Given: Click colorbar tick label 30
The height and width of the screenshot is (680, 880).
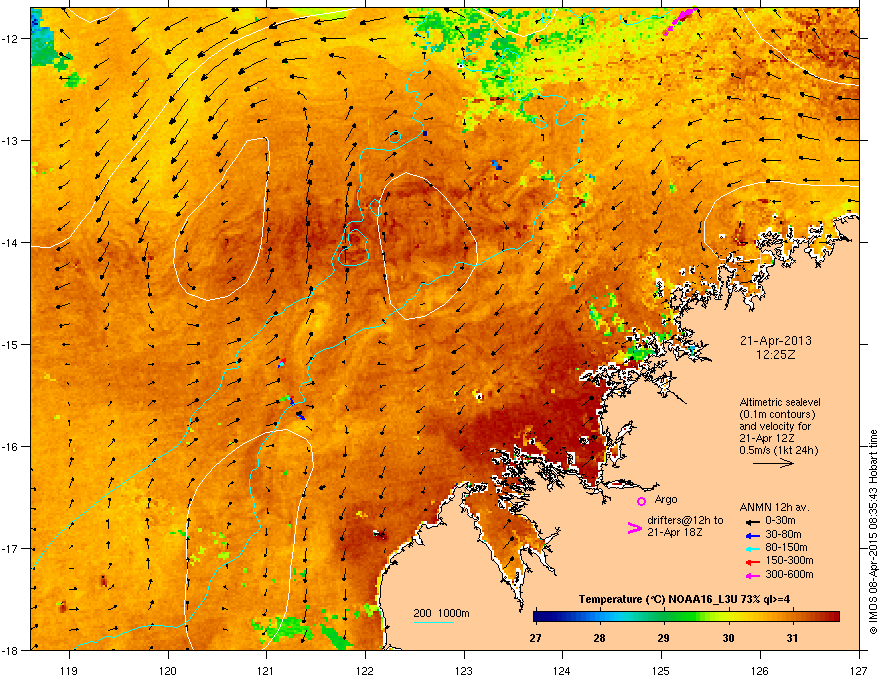Looking at the screenshot, I should [x=728, y=638].
